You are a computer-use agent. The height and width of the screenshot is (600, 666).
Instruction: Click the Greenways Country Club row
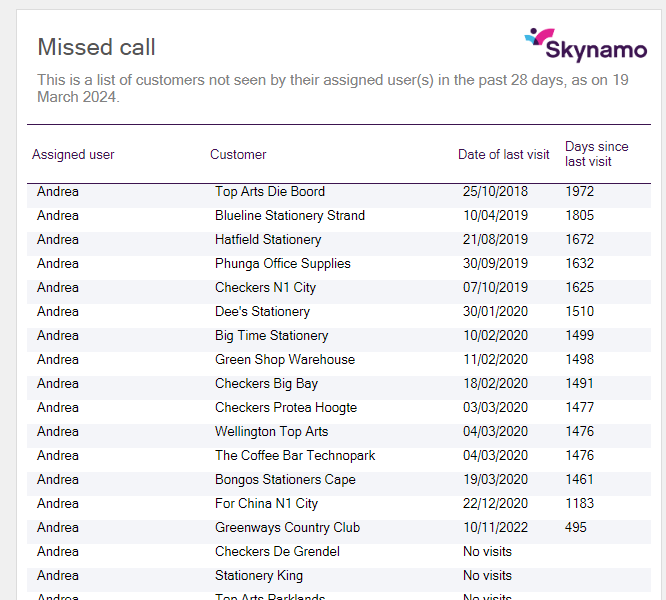(287, 527)
